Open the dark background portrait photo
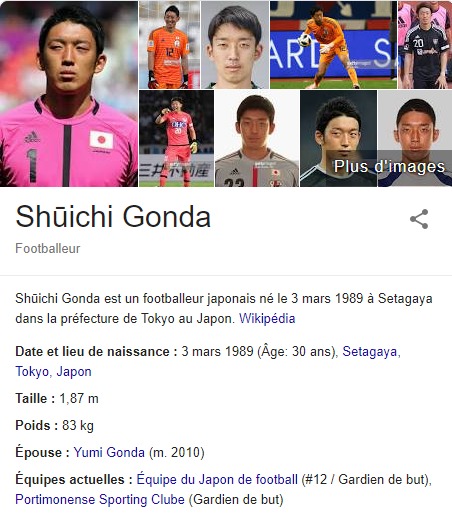 338,138
